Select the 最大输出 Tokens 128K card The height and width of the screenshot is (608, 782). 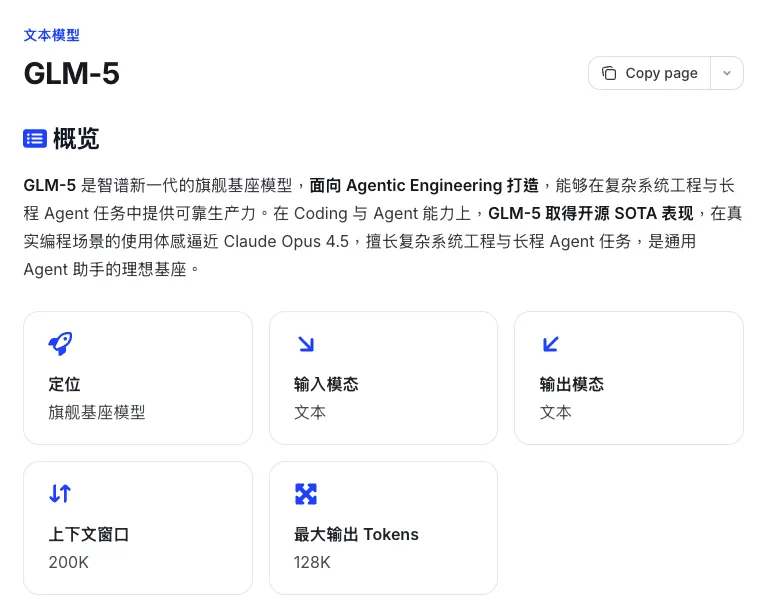coord(383,528)
